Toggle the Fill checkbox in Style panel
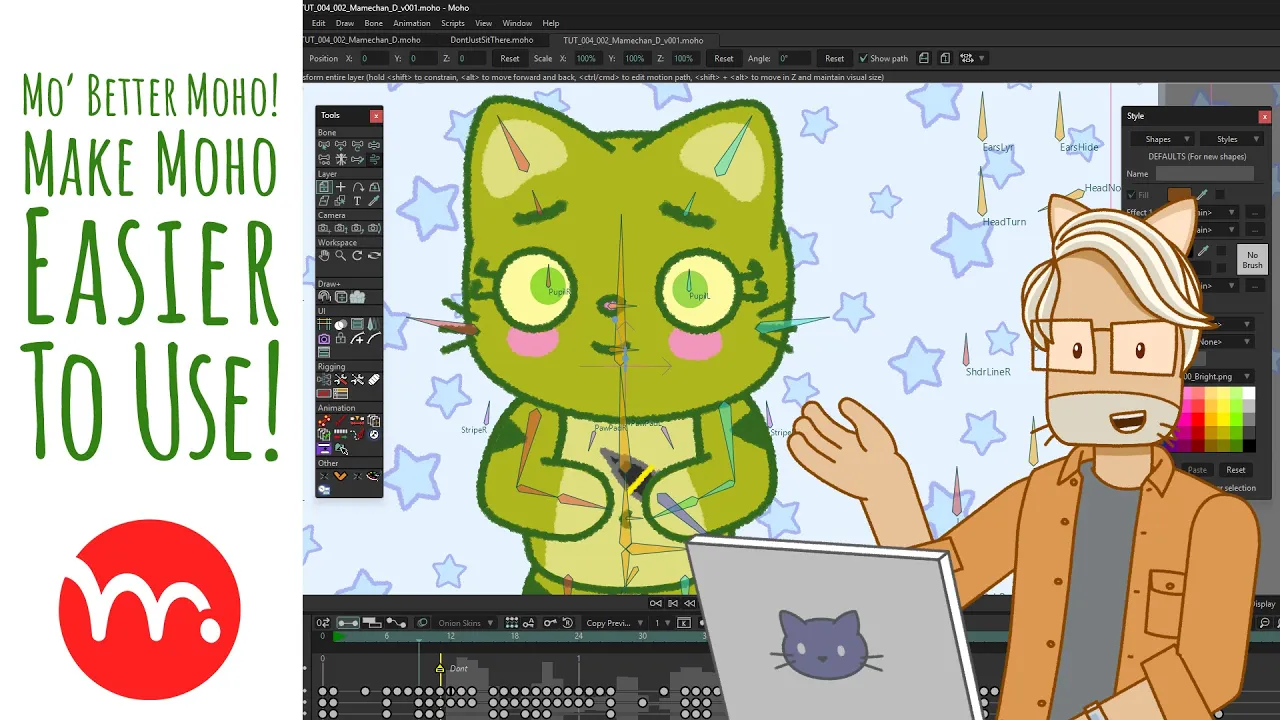The height and width of the screenshot is (720, 1280). coord(1132,195)
